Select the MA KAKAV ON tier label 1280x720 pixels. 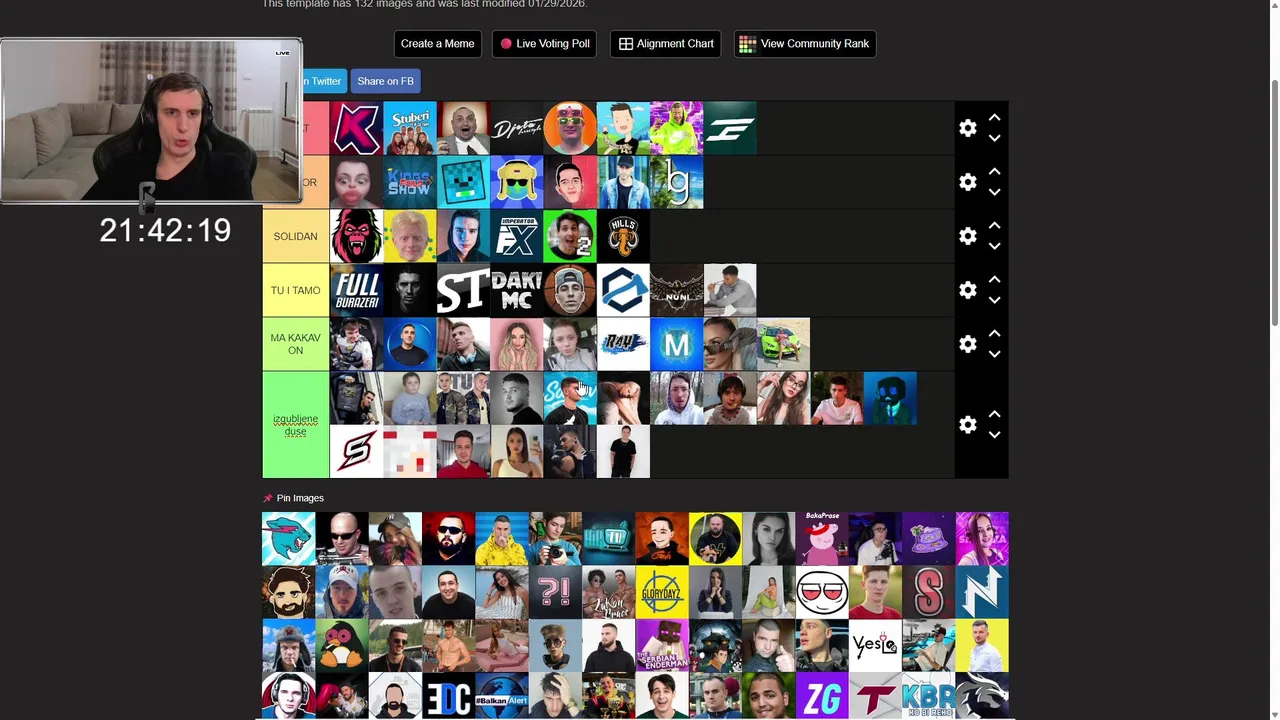pos(295,344)
